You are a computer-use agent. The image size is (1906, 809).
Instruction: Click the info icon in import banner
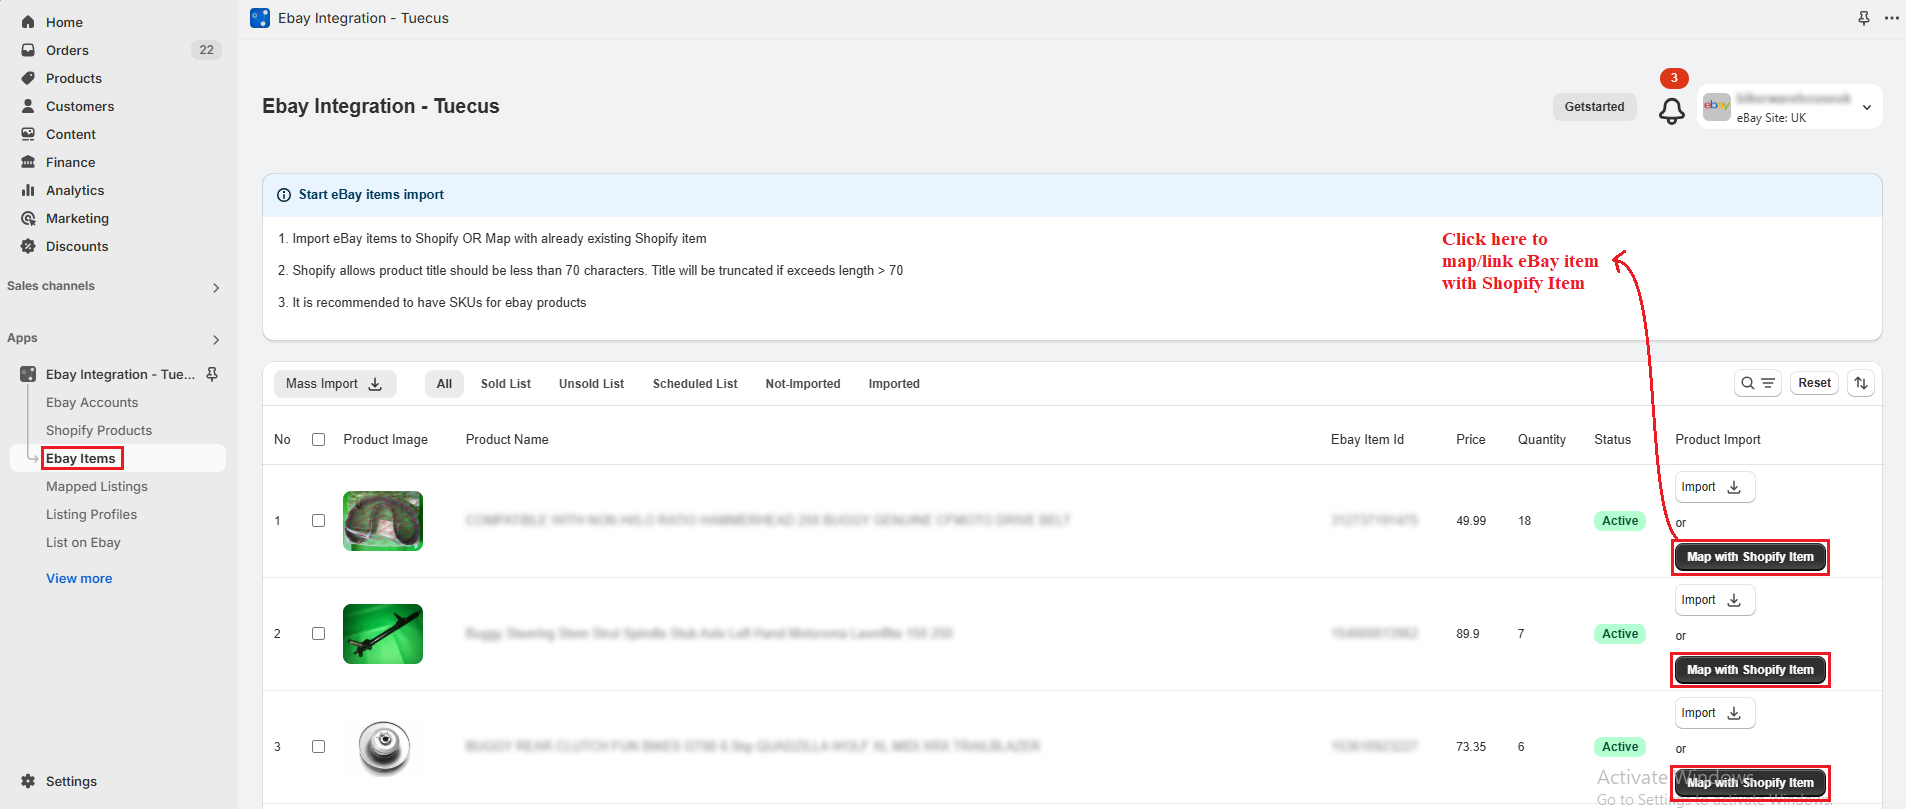(x=284, y=195)
